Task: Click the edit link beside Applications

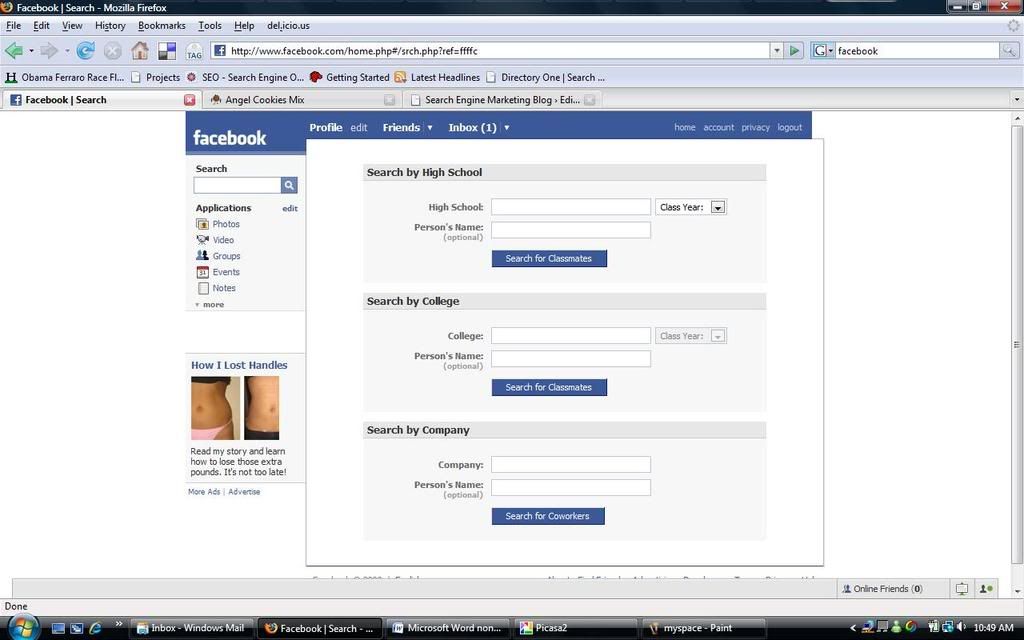Action: coord(290,208)
